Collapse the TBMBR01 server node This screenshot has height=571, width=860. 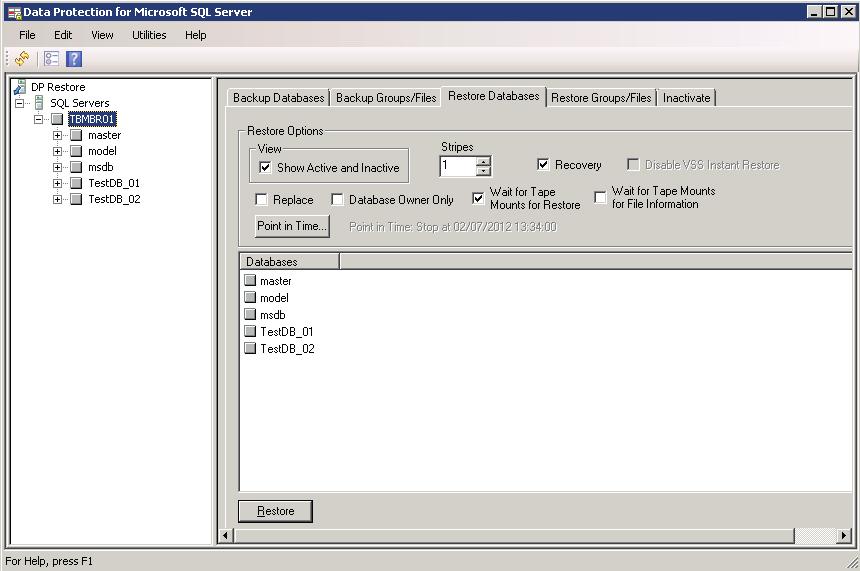click(x=38, y=119)
